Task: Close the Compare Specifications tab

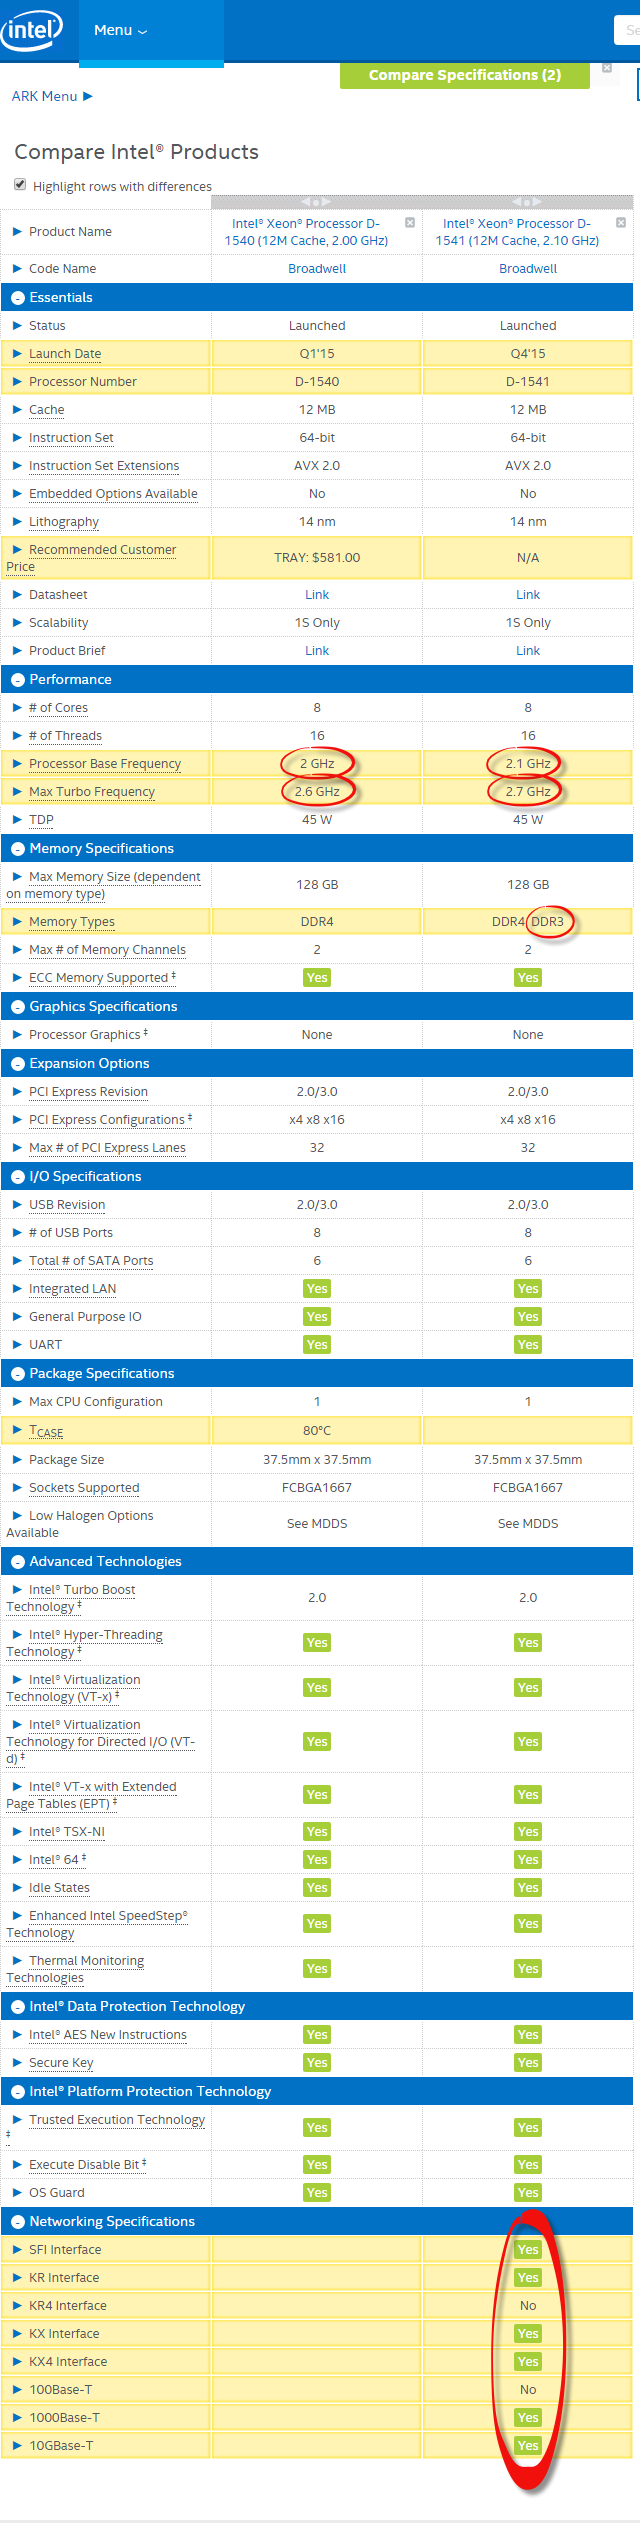Action: click(x=606, y=68)
